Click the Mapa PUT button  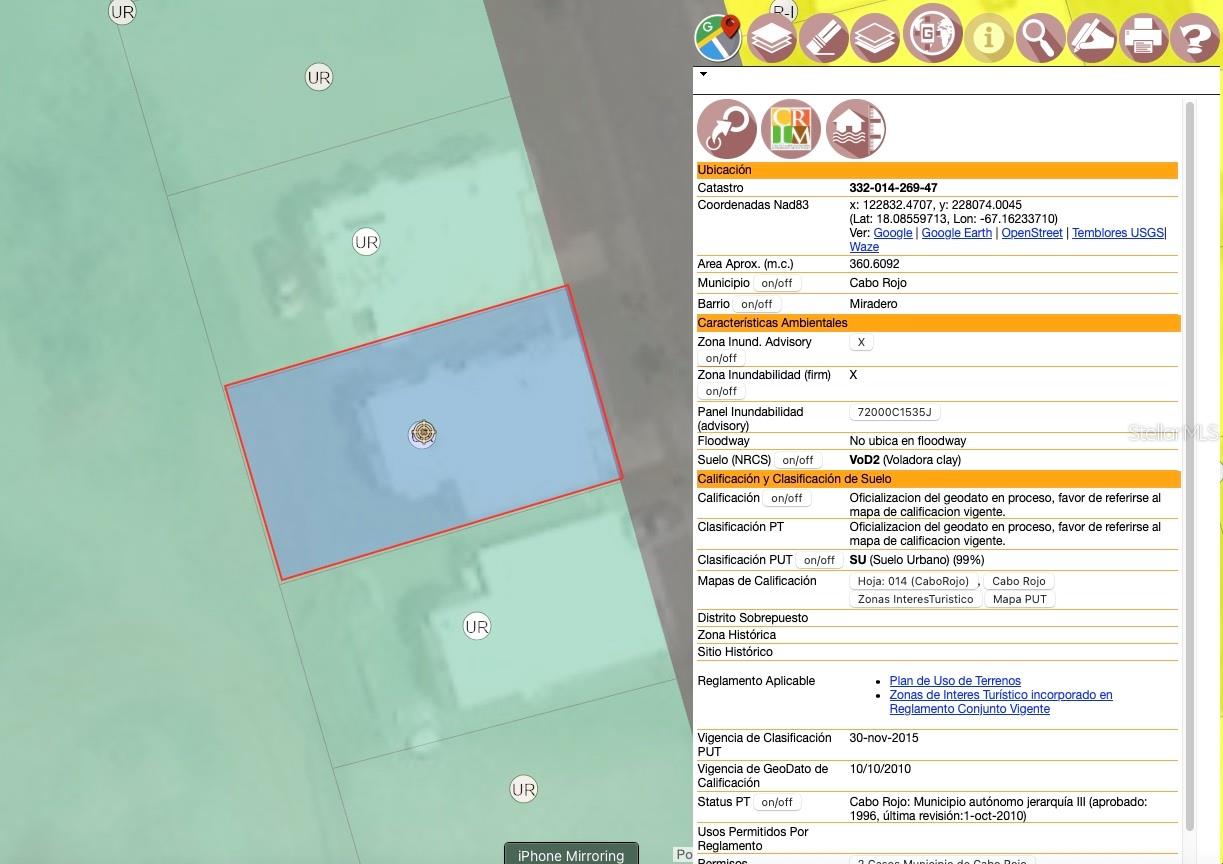click(x=1019, y=599)
